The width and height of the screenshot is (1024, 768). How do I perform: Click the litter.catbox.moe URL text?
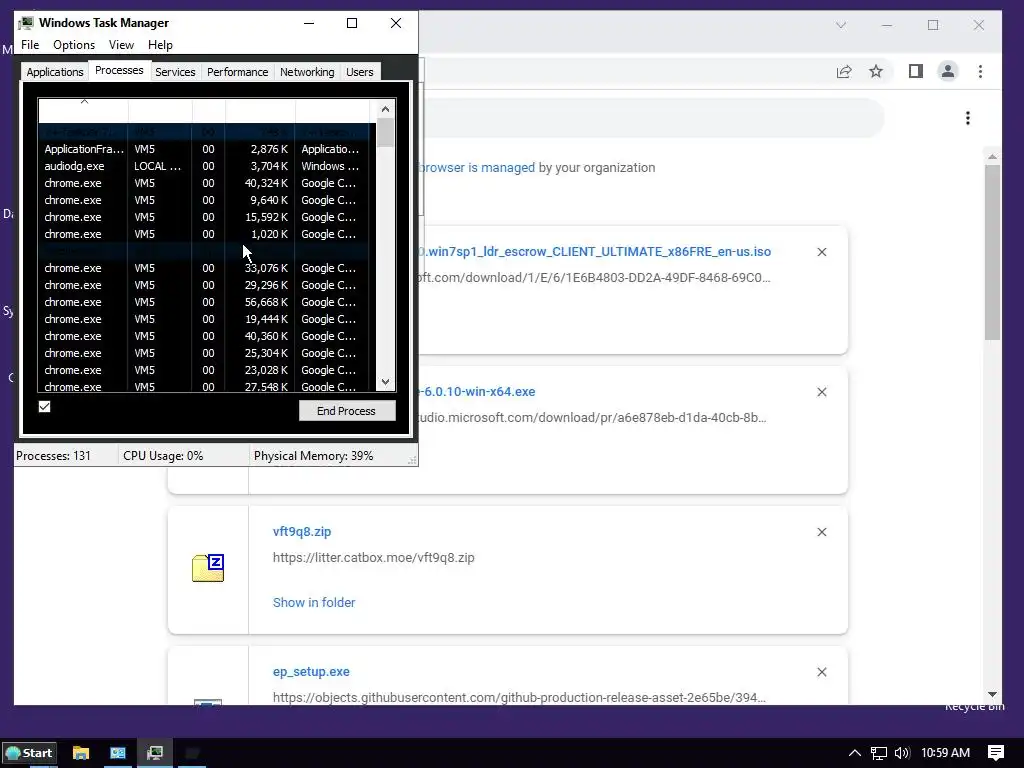pyautogui.click(x=374, y=558)
